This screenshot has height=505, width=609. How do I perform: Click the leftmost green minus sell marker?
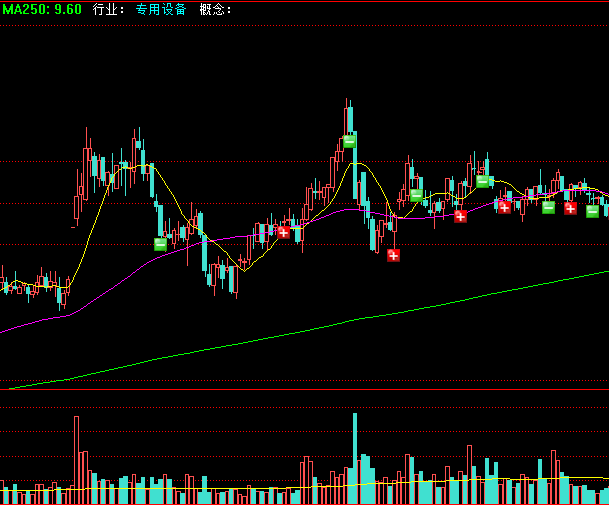click(160, 243)
